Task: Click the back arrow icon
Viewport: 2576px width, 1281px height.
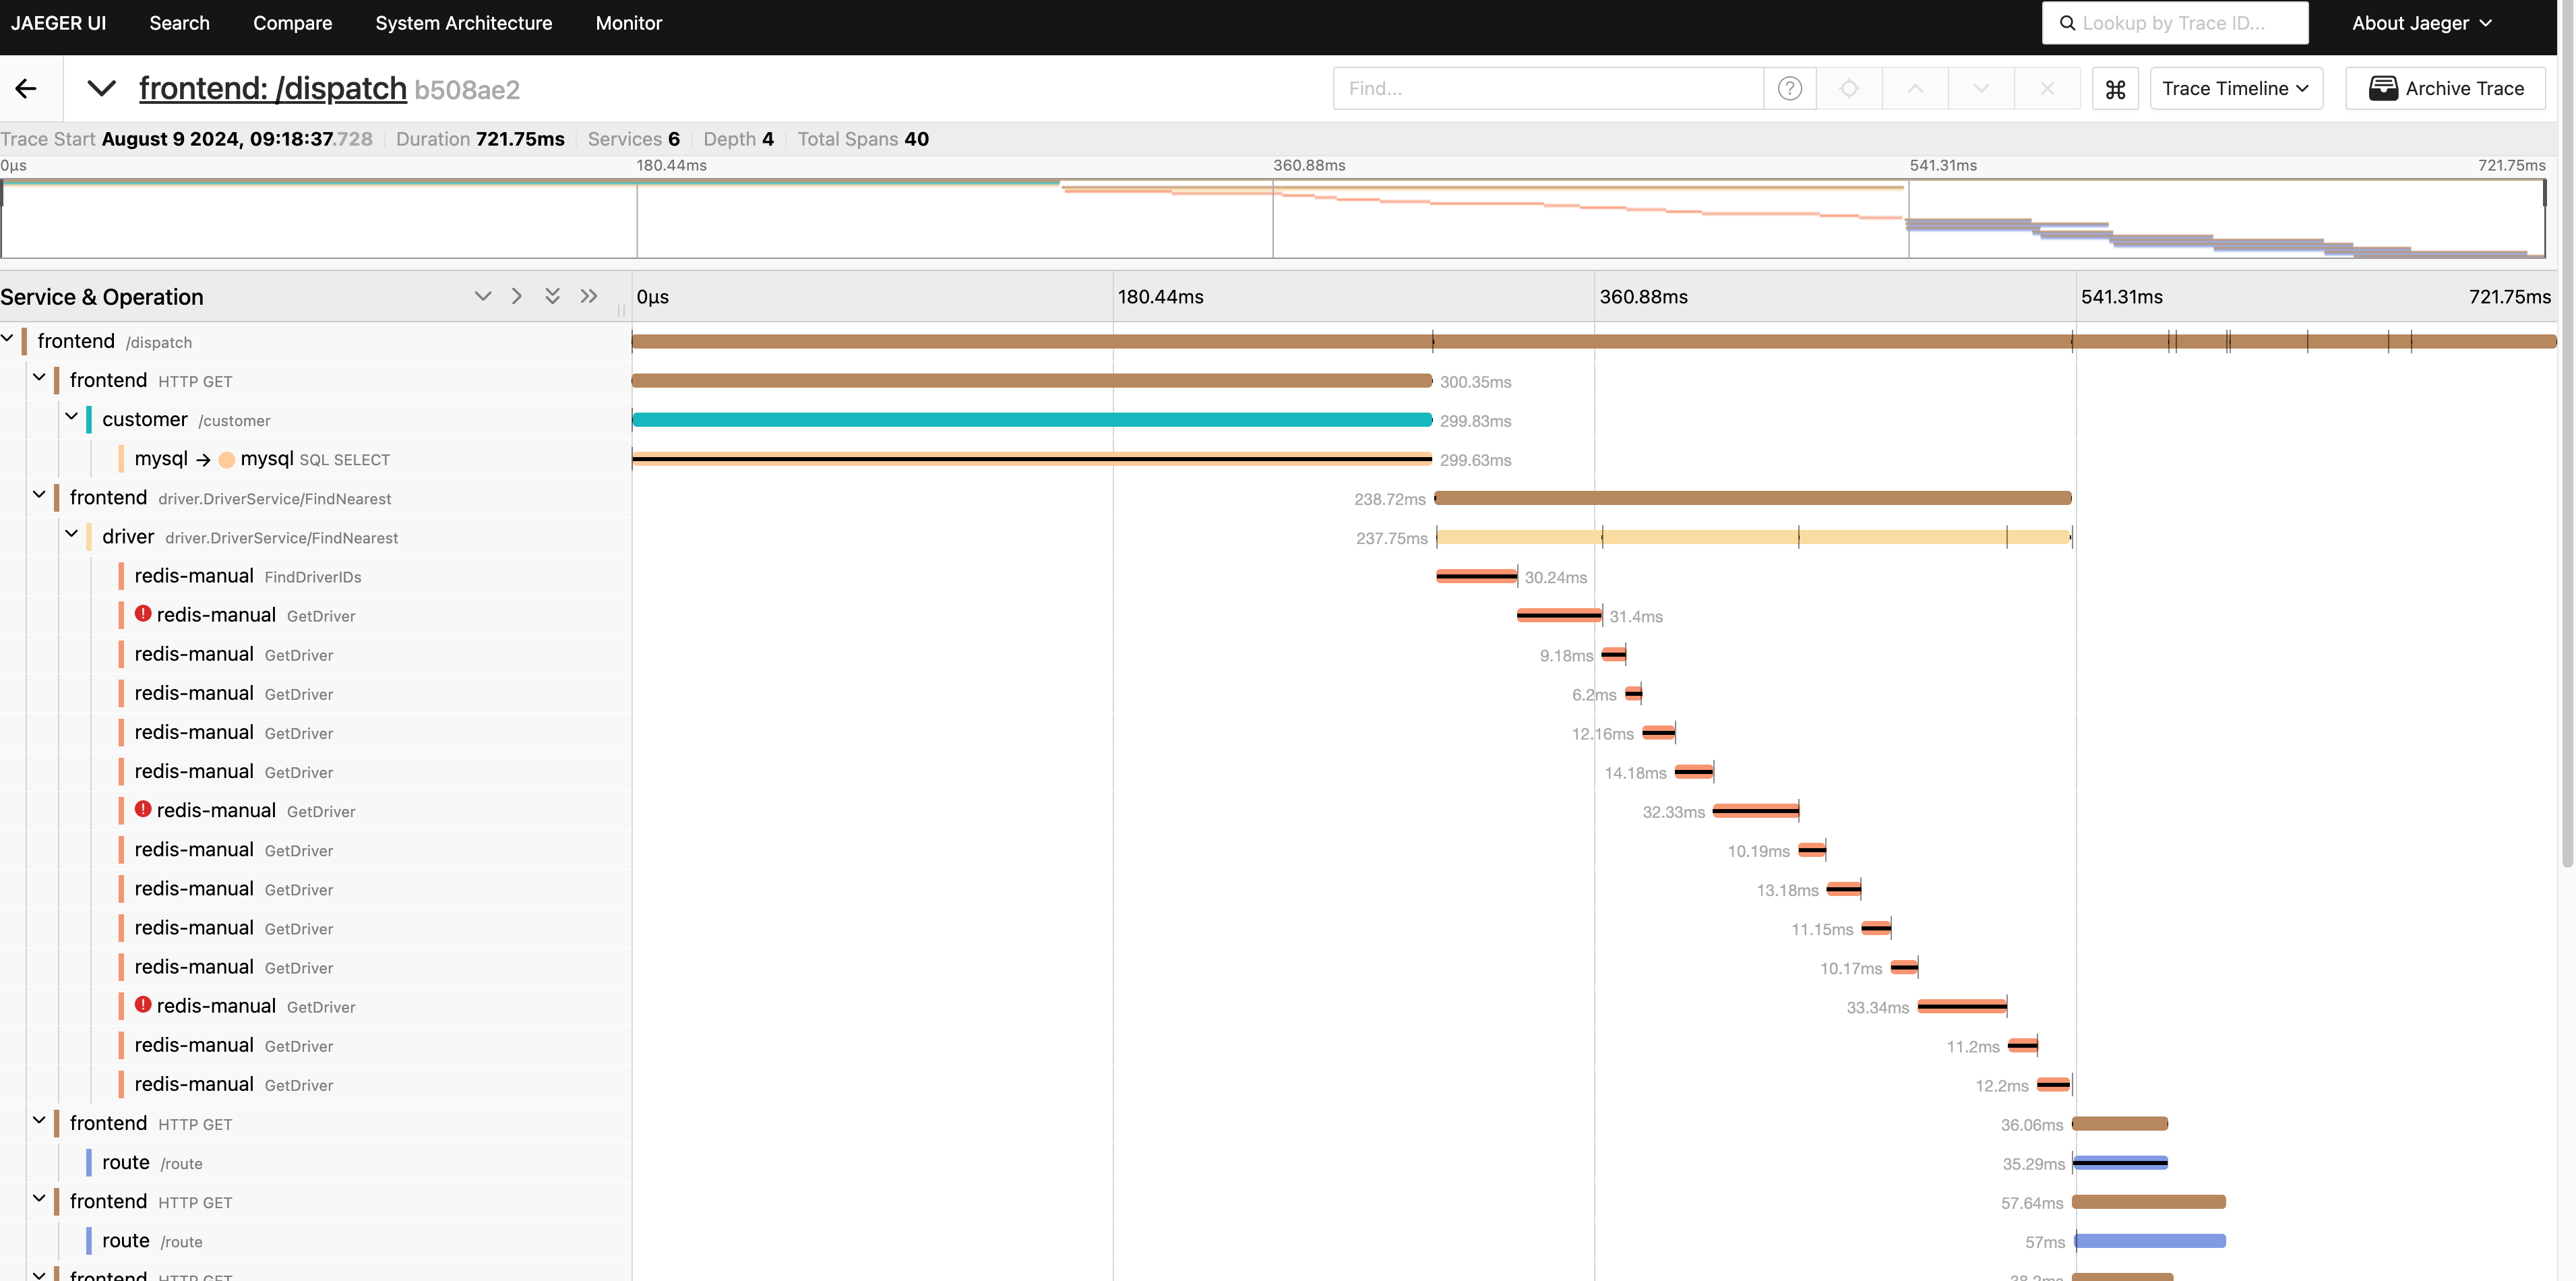Action: 26,88
